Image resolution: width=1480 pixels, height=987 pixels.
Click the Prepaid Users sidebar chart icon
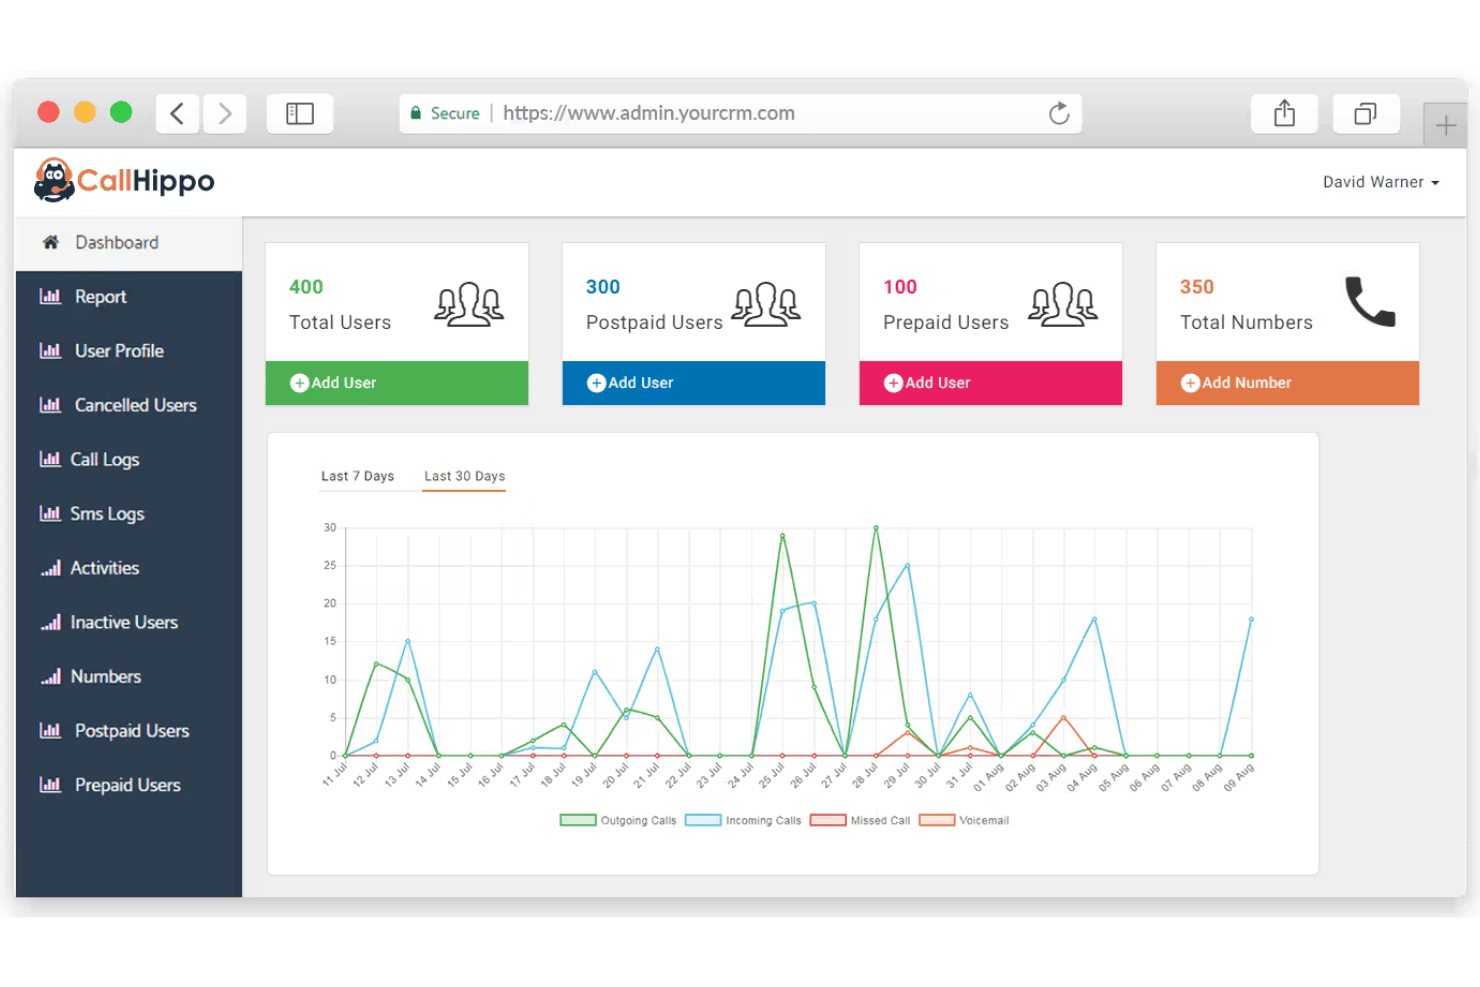50,785
